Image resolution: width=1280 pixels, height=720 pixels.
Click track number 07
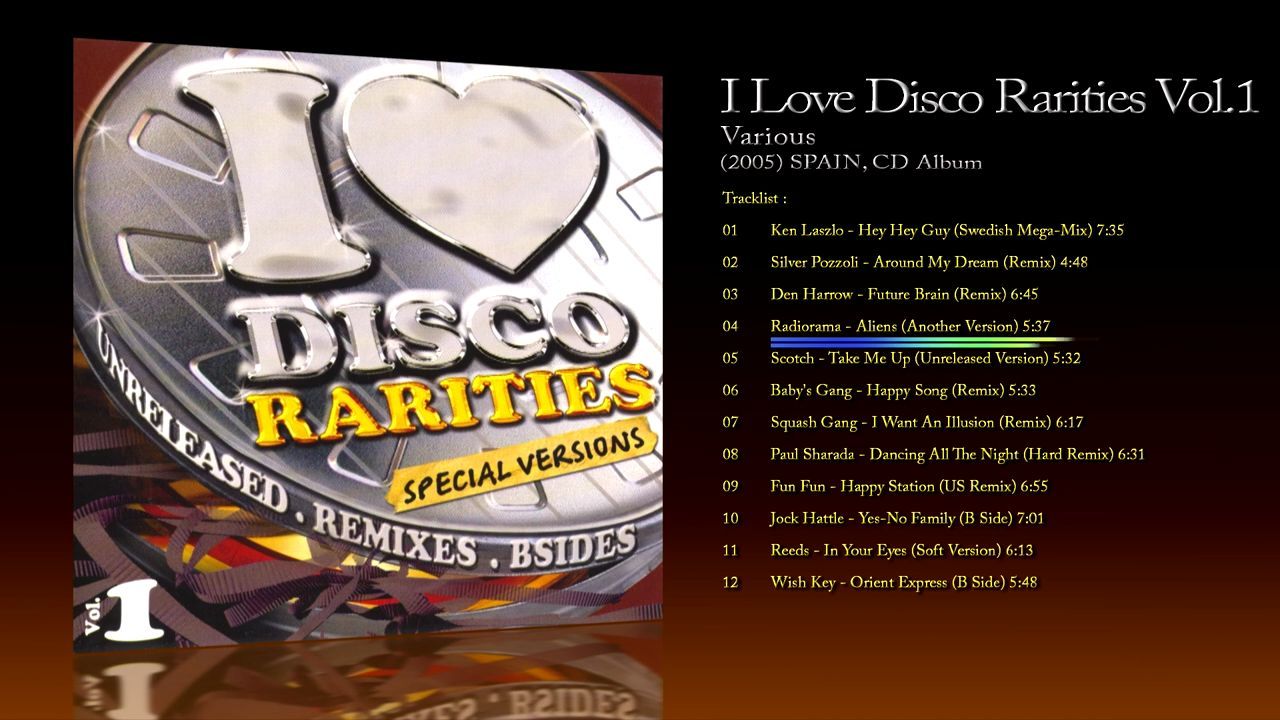tap(729, 422)
